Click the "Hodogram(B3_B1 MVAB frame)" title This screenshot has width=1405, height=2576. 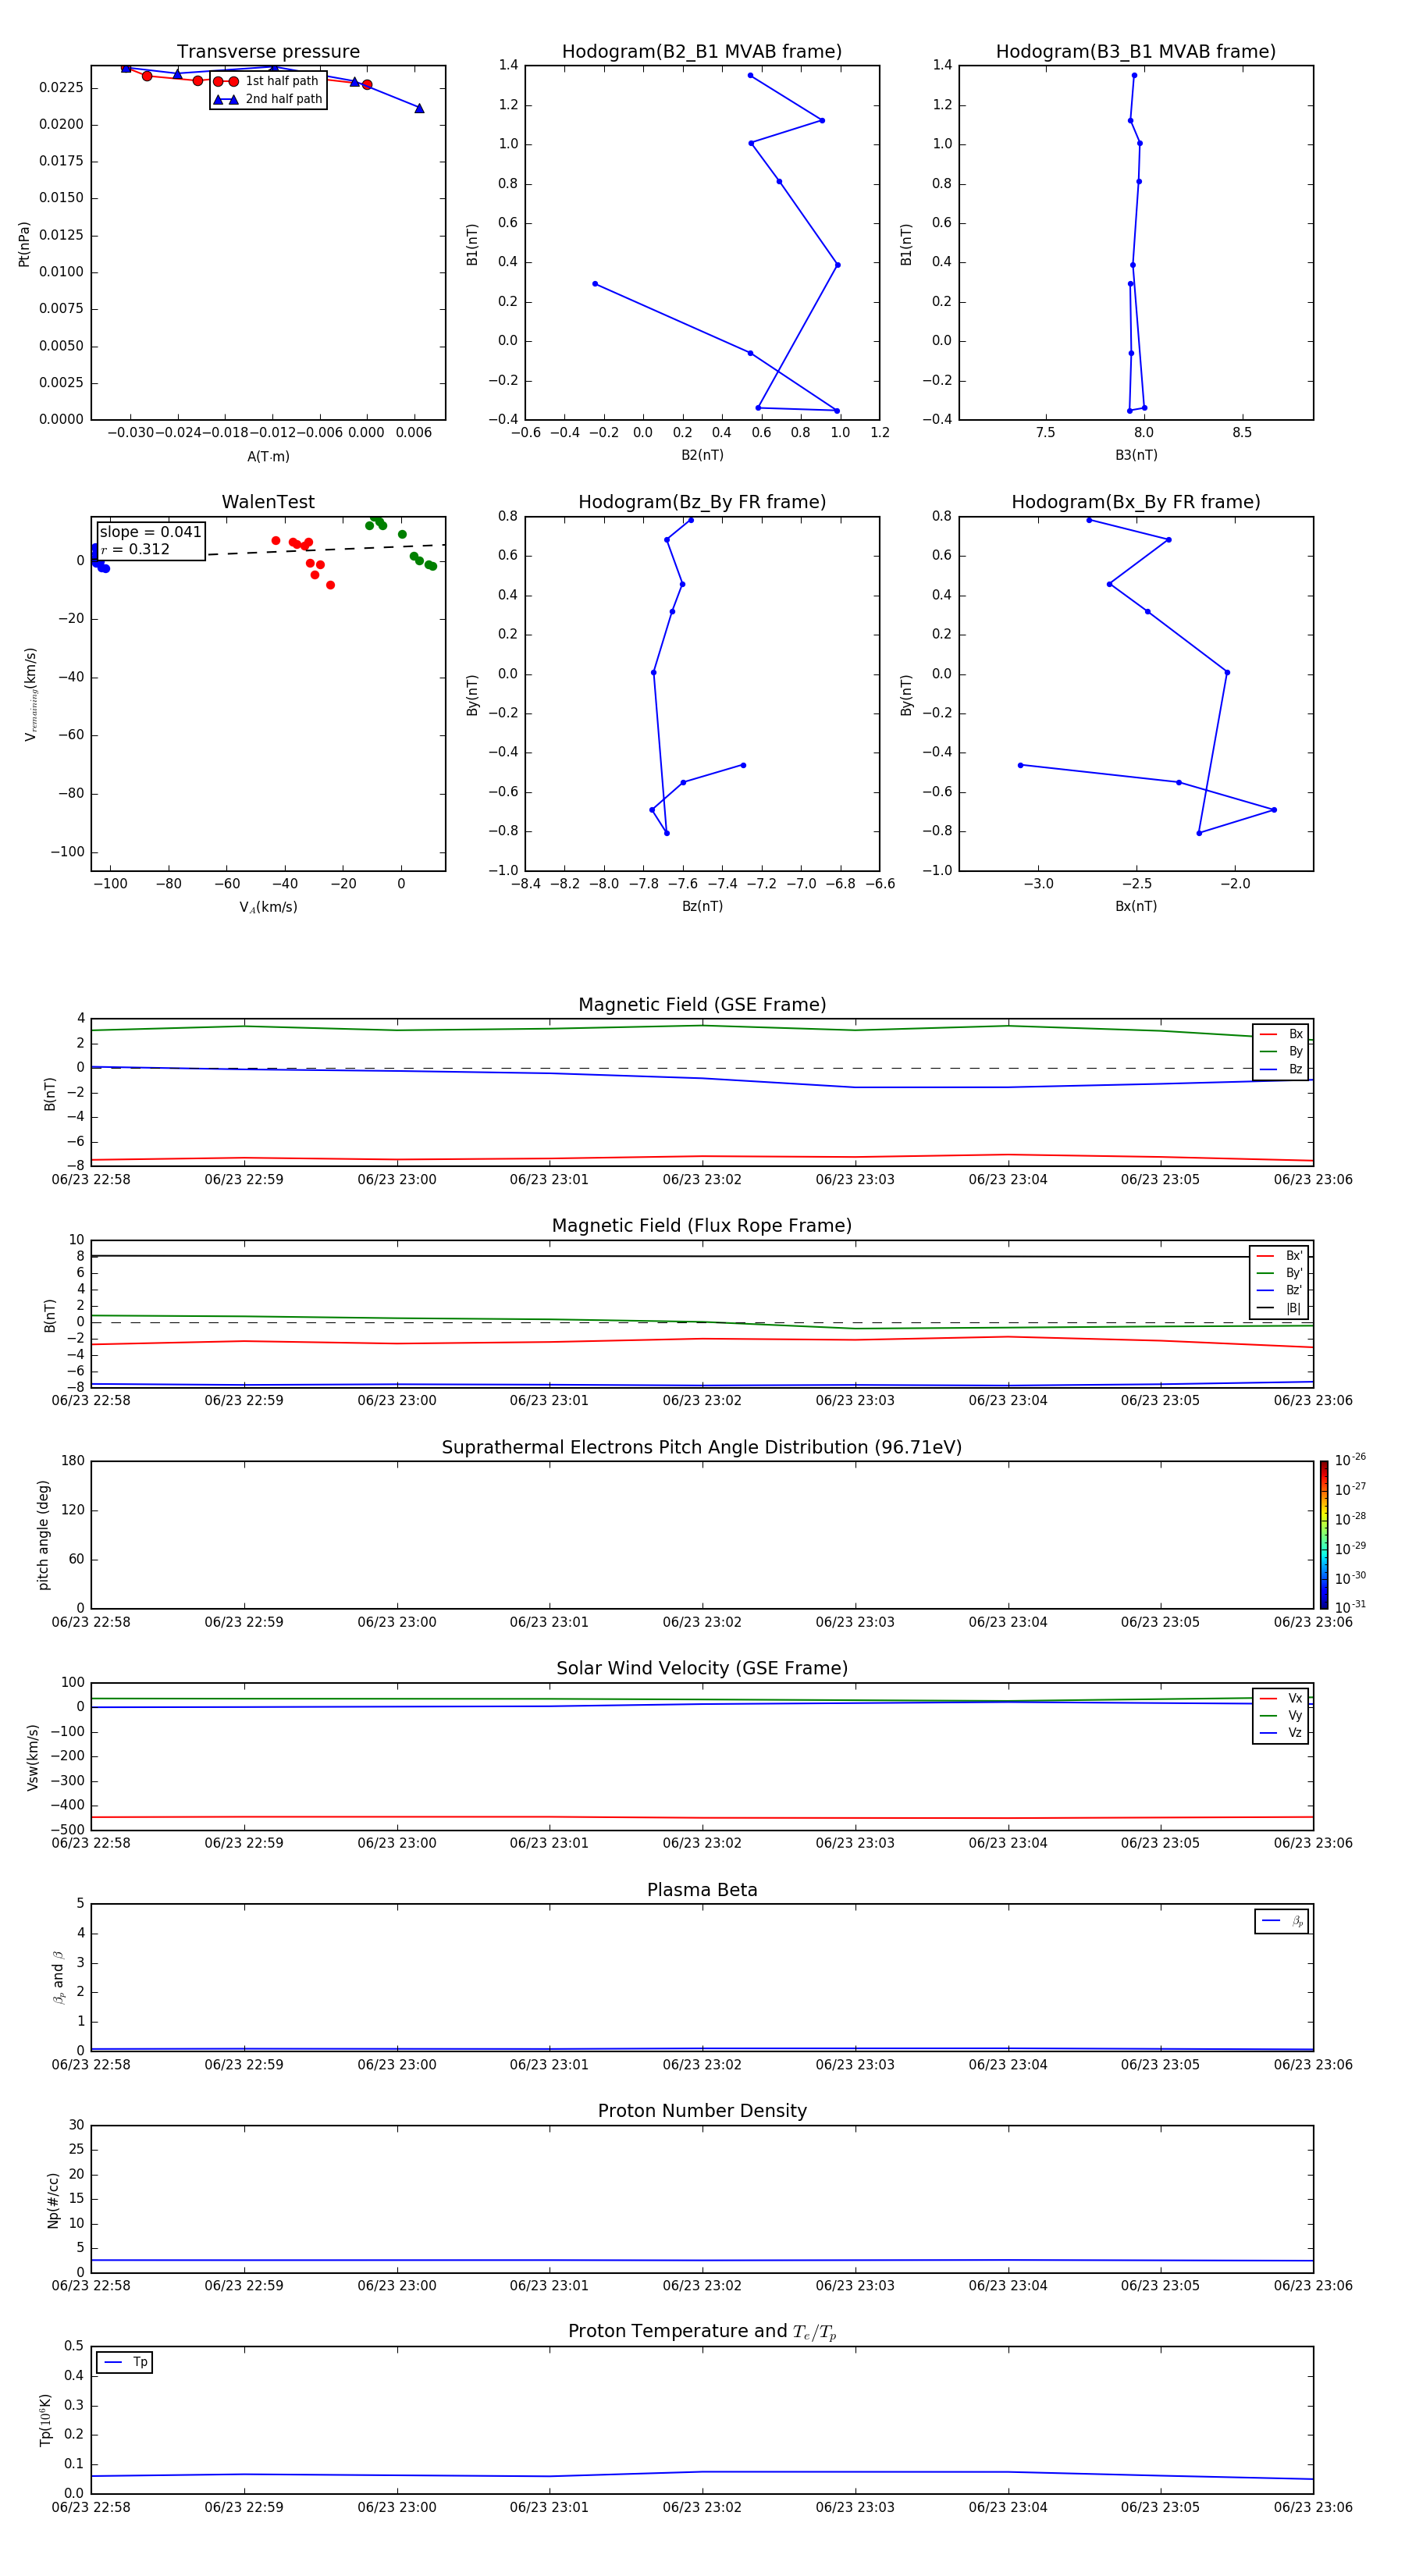1136,52
